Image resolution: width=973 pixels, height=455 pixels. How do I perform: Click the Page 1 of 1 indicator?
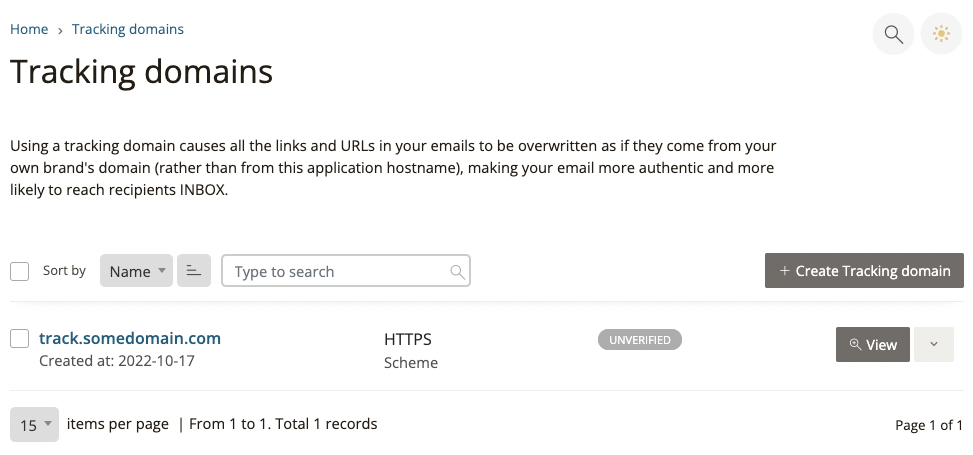pyautogui.click(x=928, y=425)
